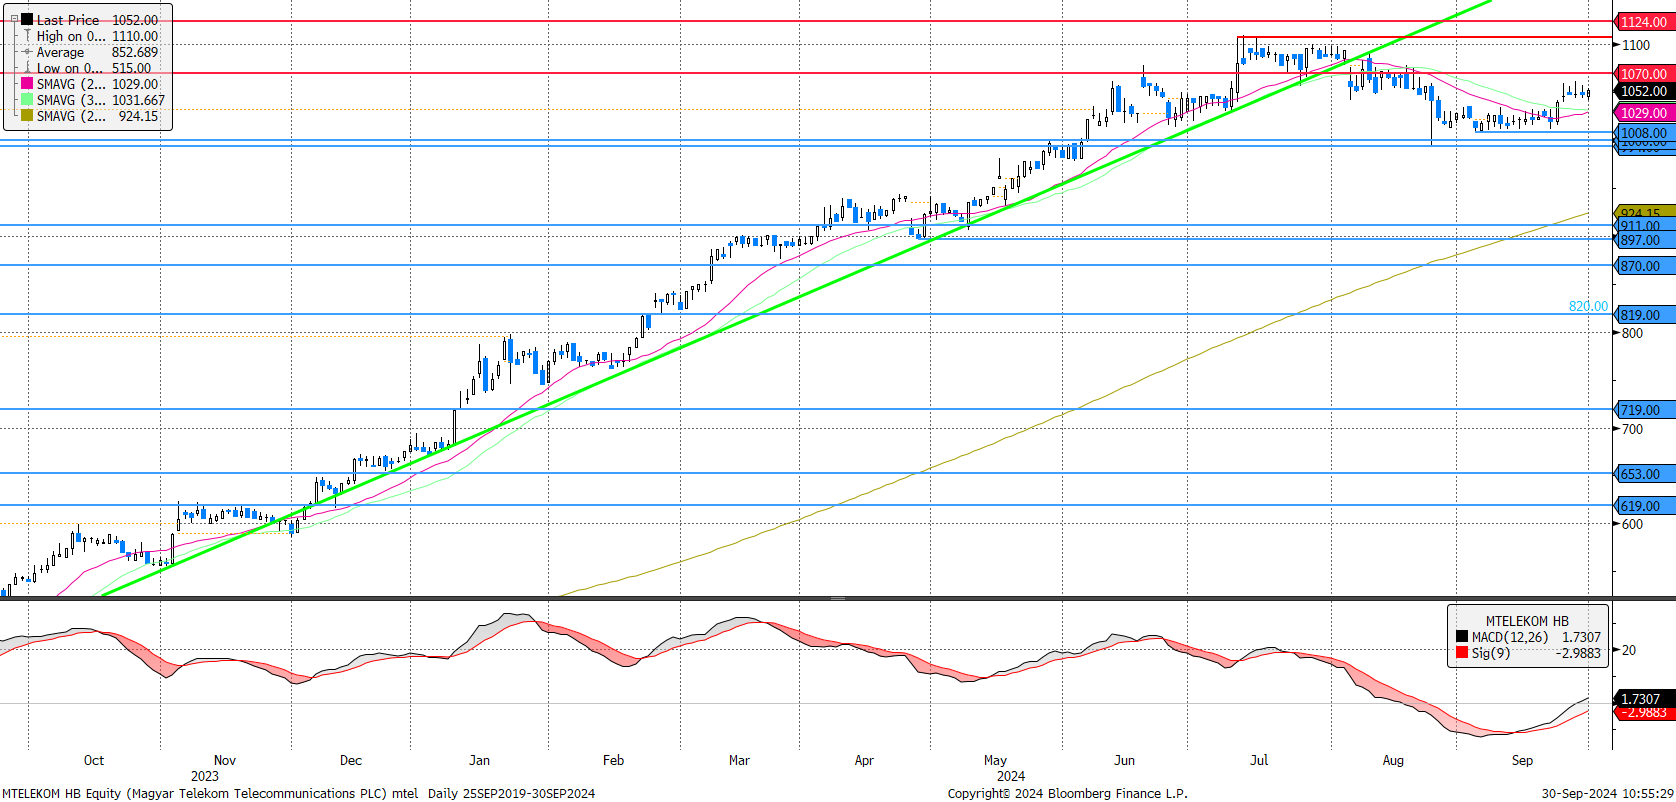Viewport: 1676px width, 802px height.
Task: Click the MTELEKOM HB Equity footer description
Action: pos(298,793)
